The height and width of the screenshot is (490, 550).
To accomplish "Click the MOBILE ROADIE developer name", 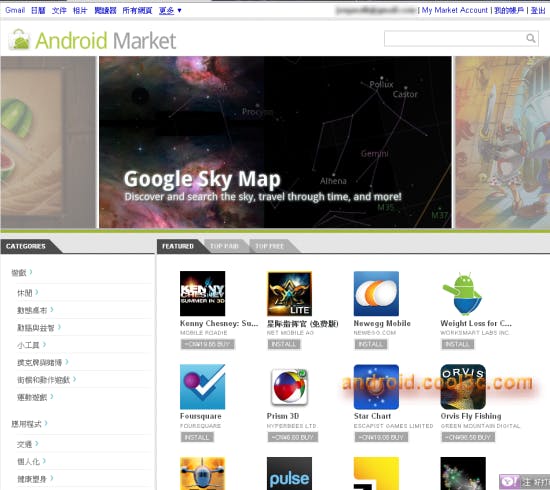I will click(x=203, y=333).
